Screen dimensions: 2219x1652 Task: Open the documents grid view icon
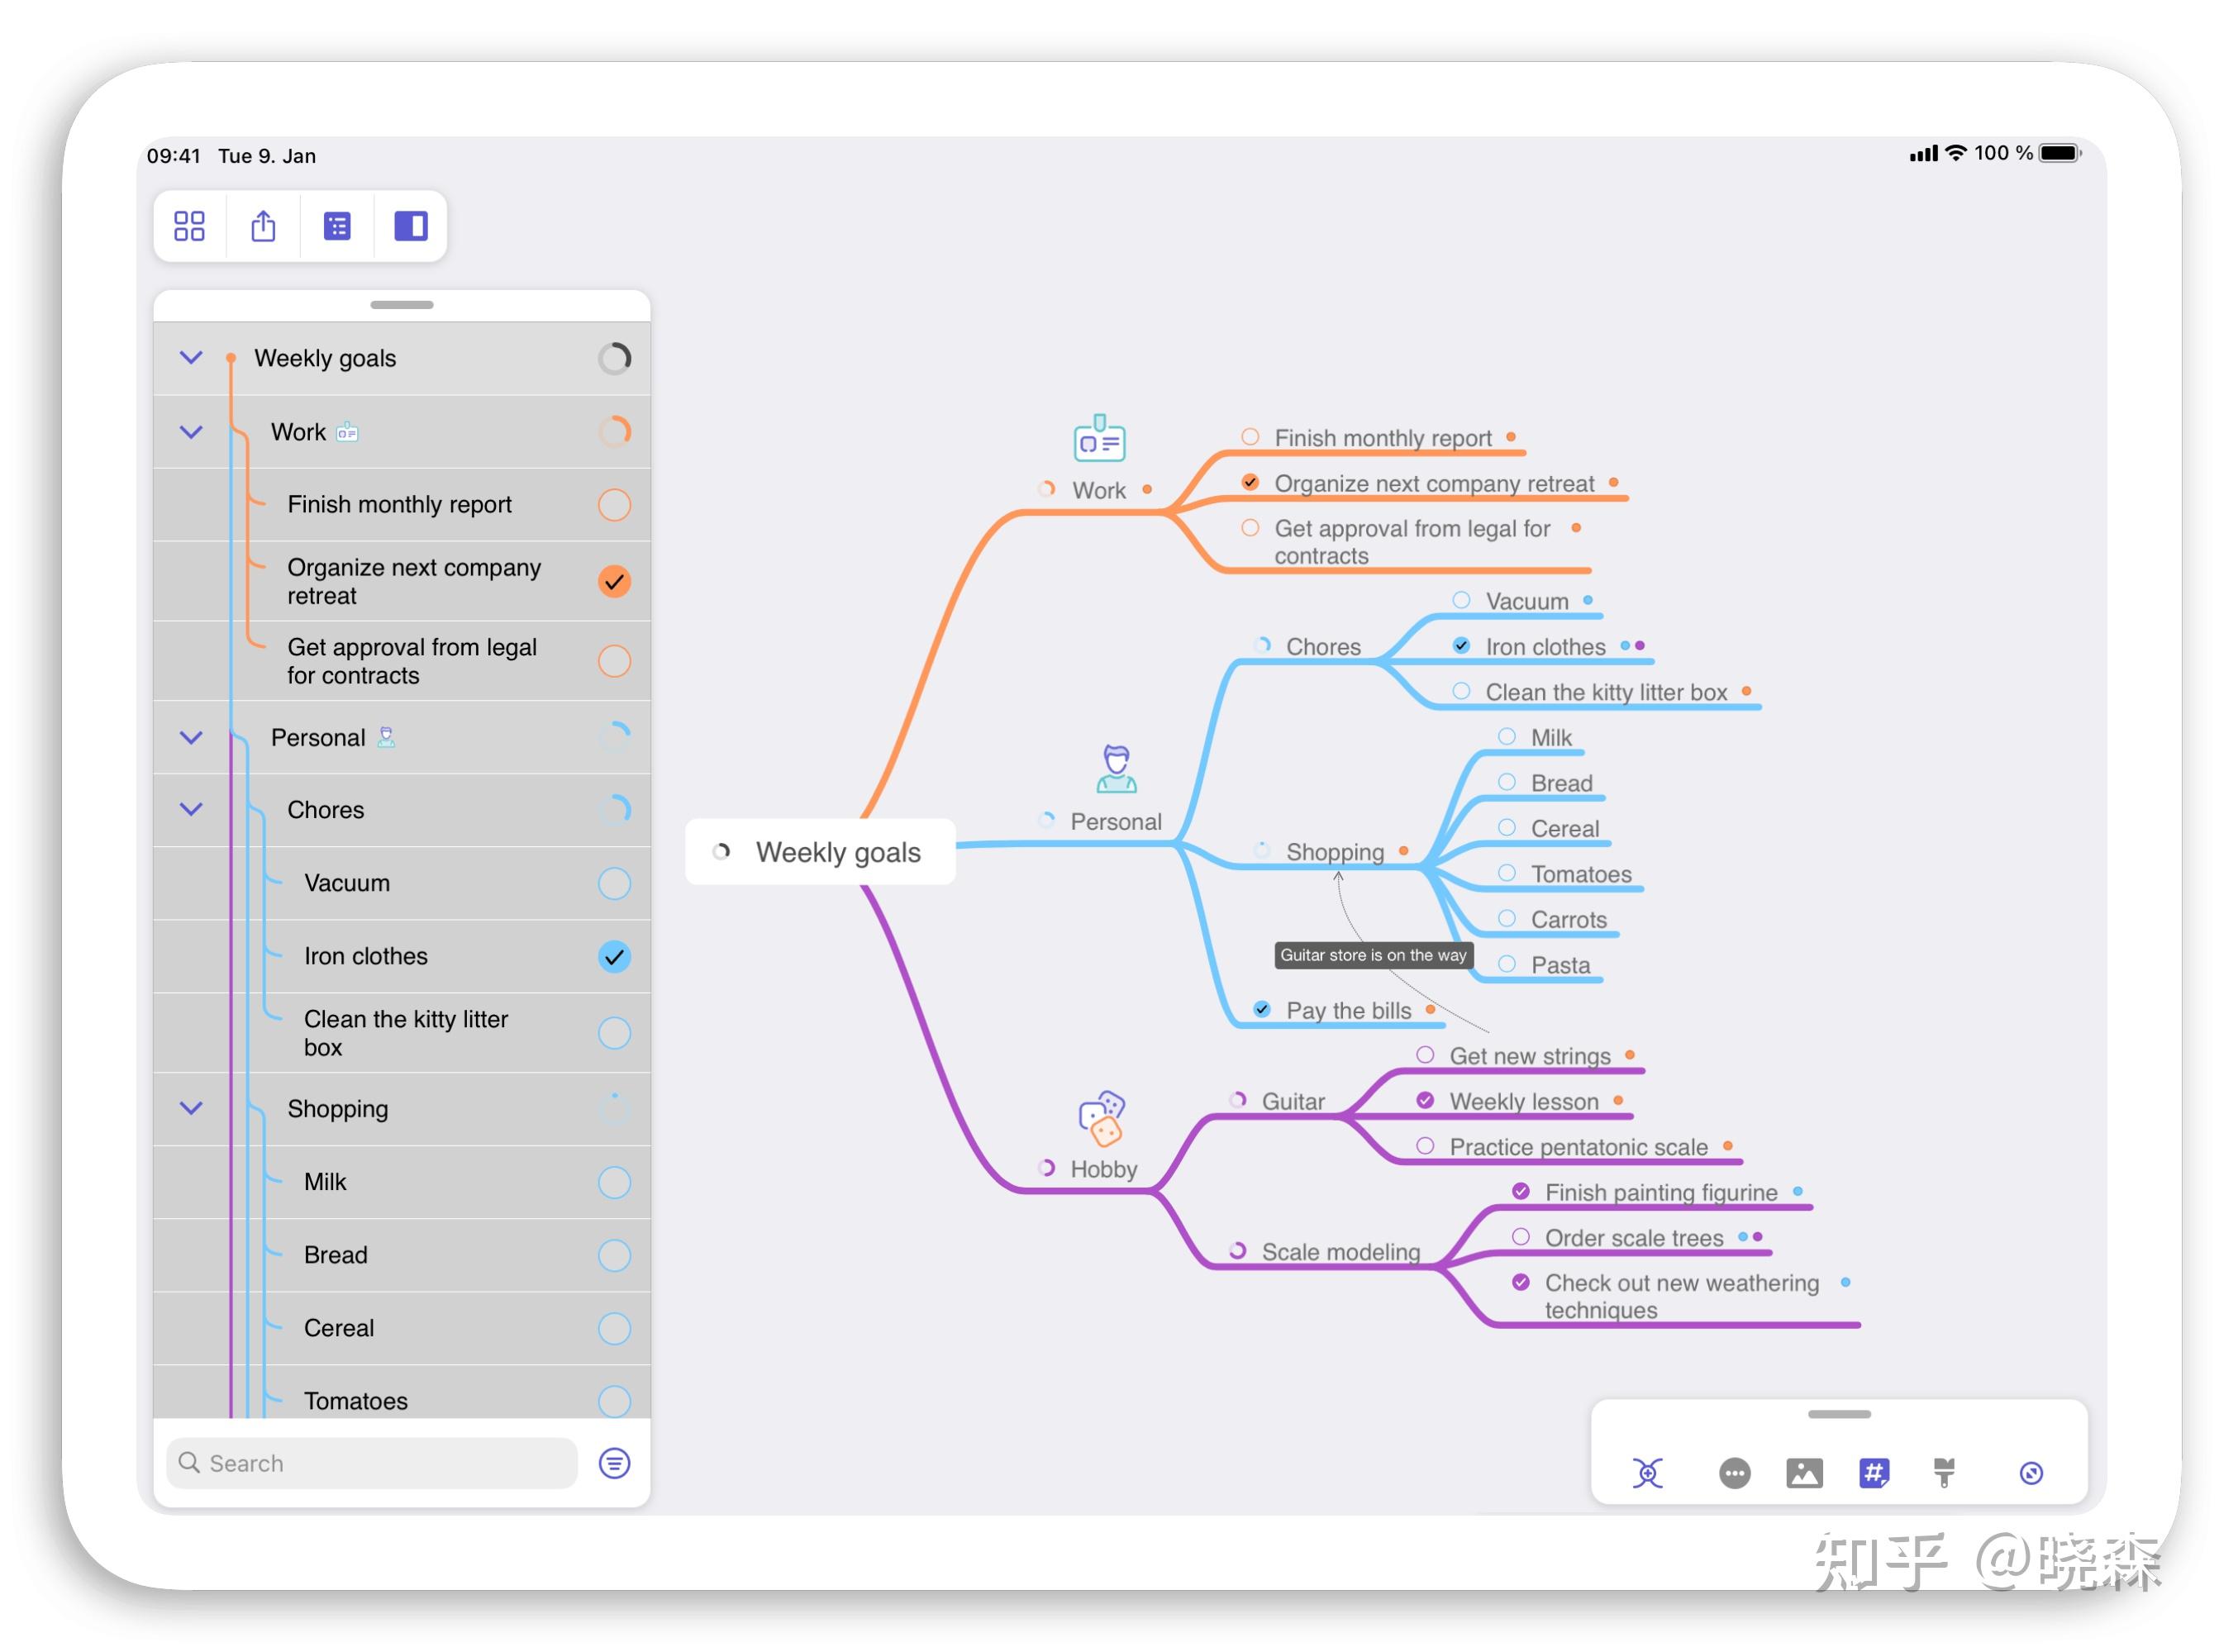[x=189, y=226]
